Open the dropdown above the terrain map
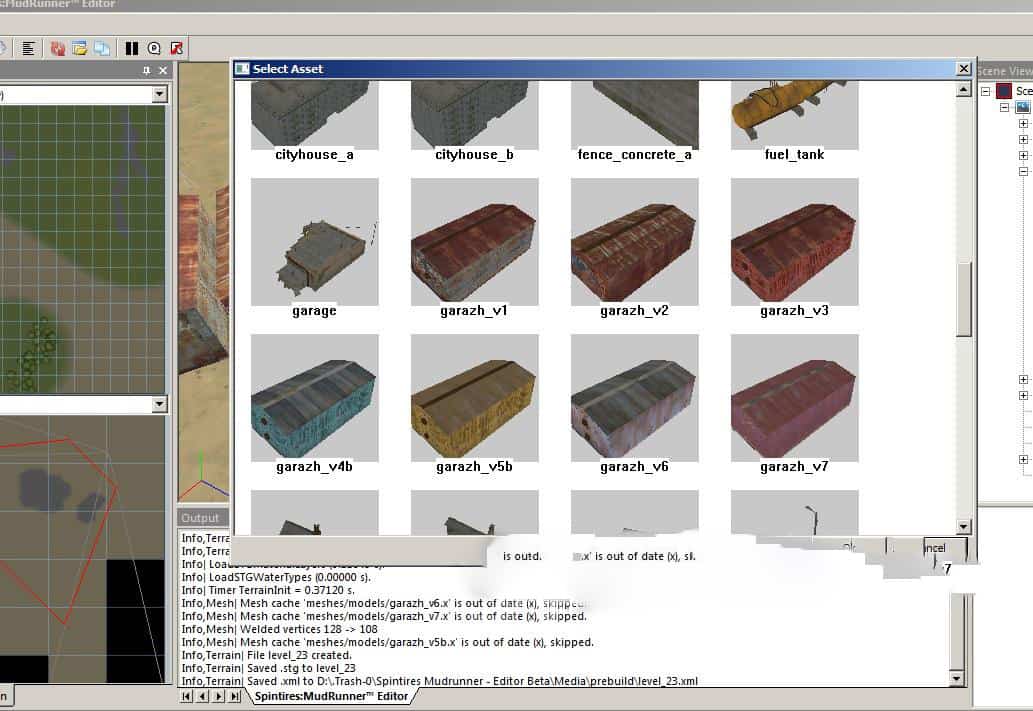The image size is (1033, 711). [159, 94]
